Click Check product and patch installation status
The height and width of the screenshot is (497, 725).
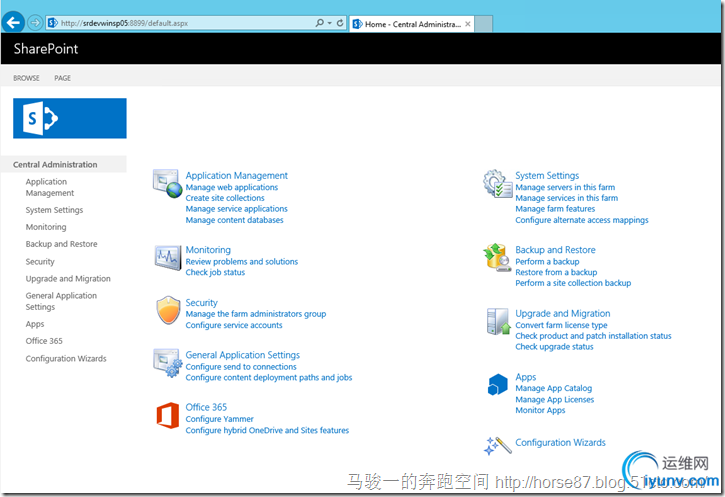pyautogui.click(x=593, y=336)
